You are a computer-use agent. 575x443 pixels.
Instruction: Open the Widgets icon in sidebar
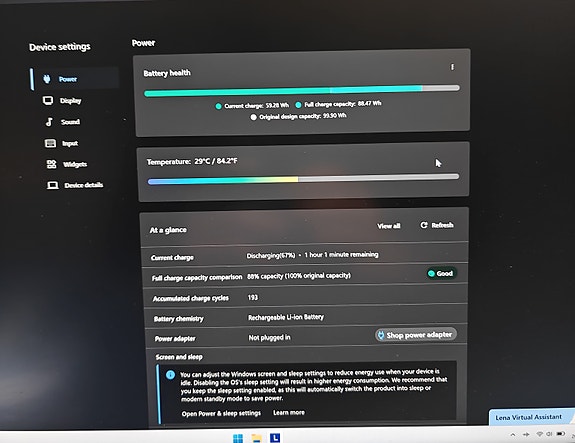tap(51, 164)
